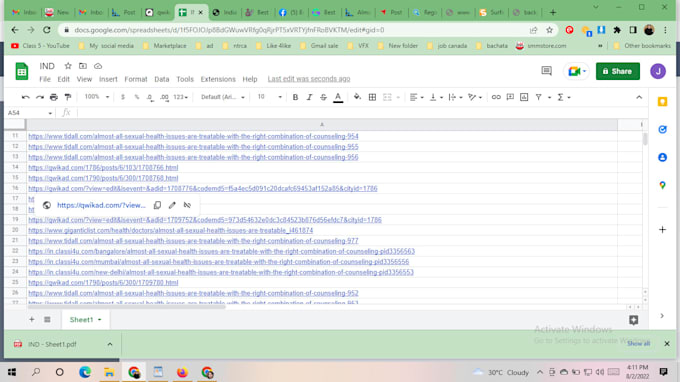Image resolution: width=680 pixels, height=382 pixels.
Task: Open Google Keep in side panel
Action: click(x=662, y=101)
